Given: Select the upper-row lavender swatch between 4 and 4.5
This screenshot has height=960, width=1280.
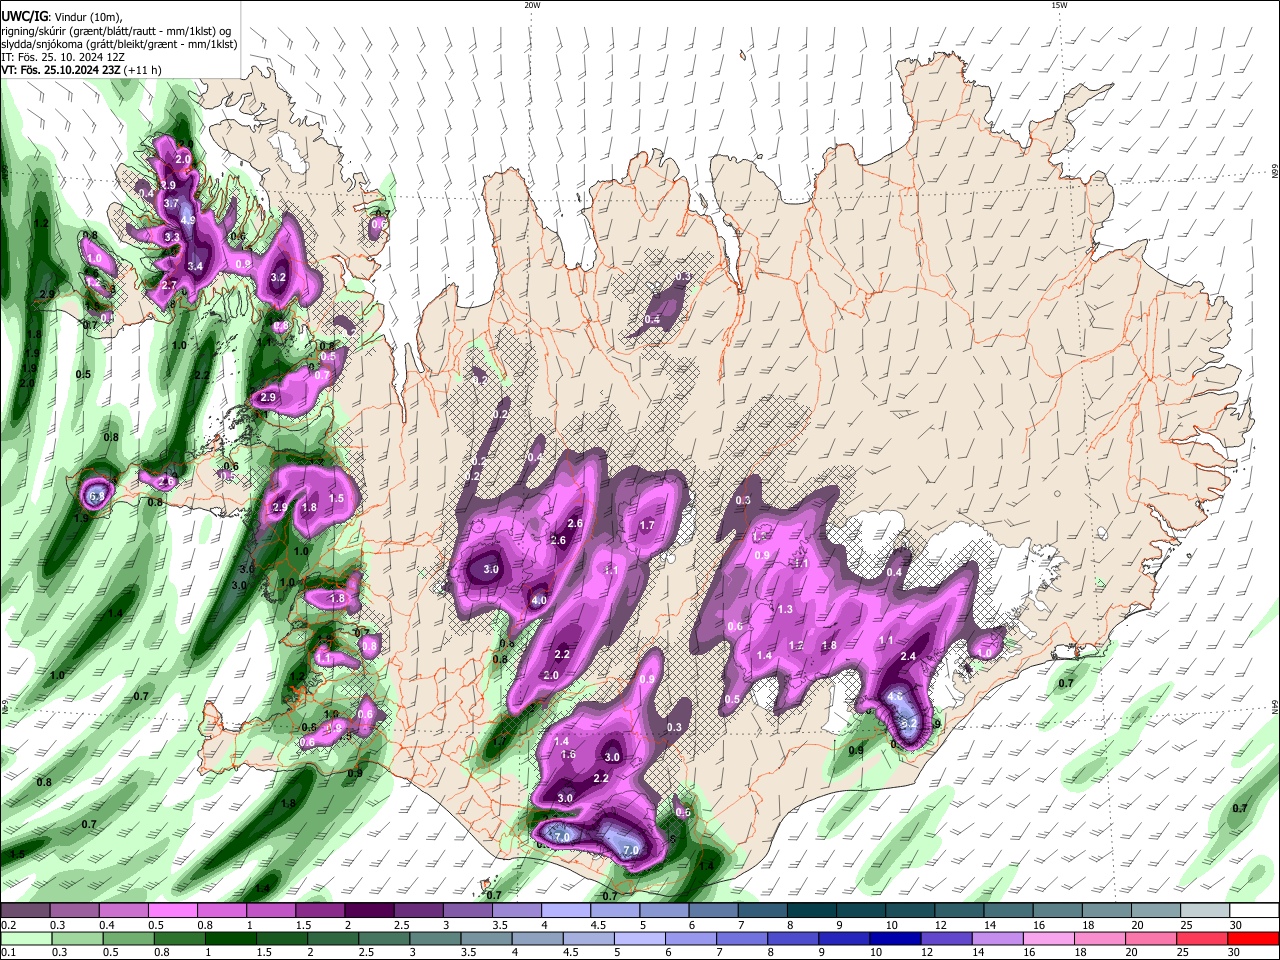Looking at the screenshot, I should 566,911.
